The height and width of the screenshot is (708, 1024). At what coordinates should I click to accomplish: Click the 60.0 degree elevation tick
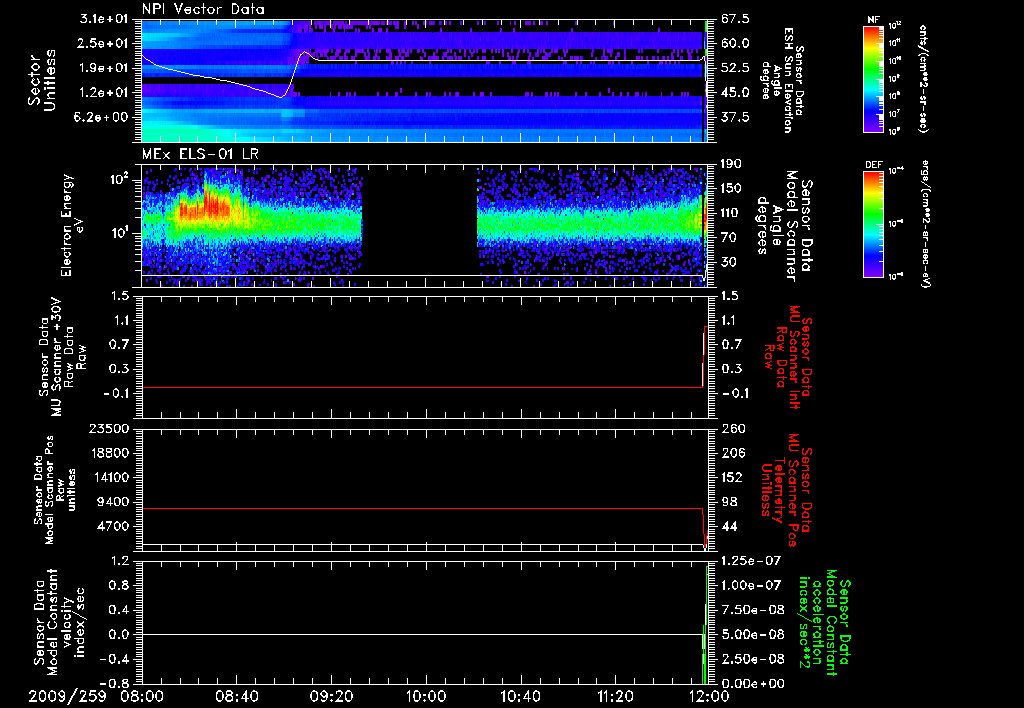point(735,43)
